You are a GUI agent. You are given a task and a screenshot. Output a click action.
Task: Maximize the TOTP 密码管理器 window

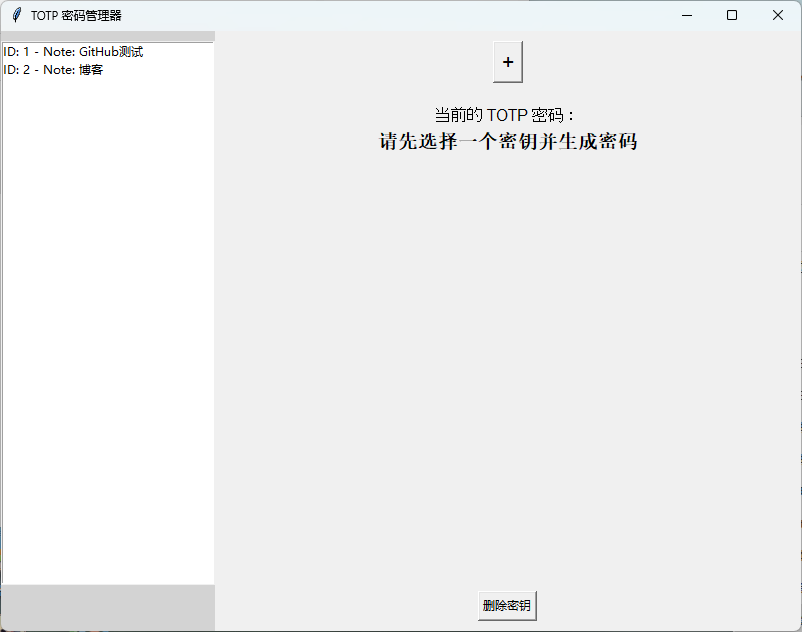pyautogui.click(x=732, y=15)
